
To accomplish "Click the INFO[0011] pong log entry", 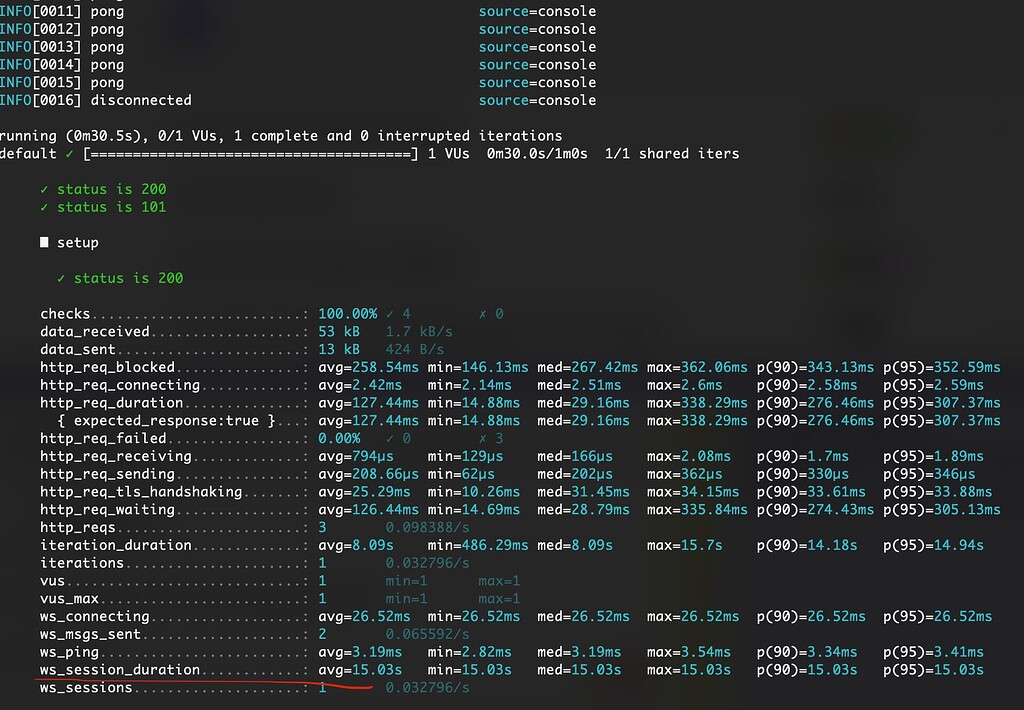I will (62, 12).
